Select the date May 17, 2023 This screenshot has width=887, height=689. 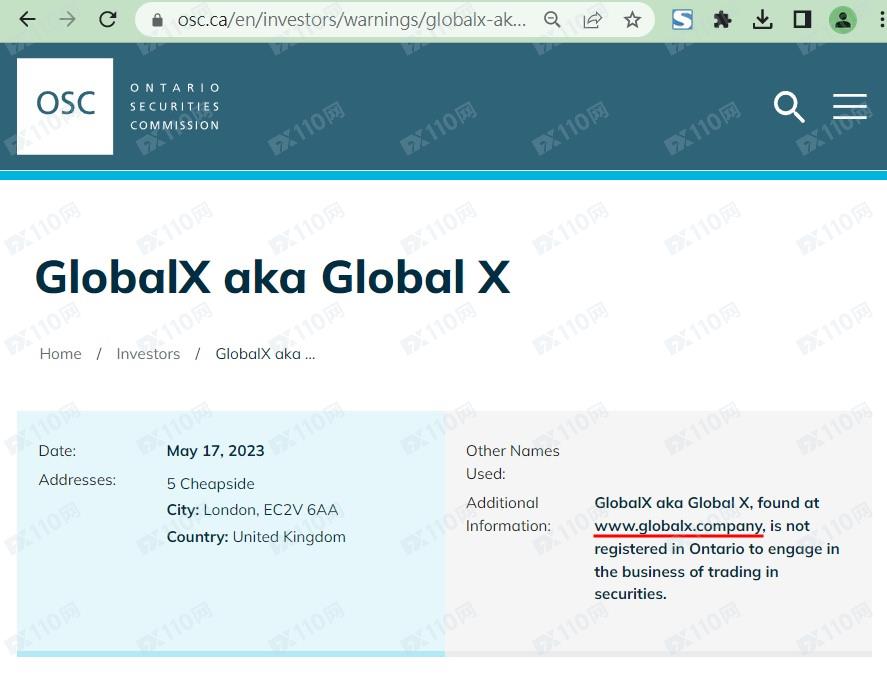(216, 451)
